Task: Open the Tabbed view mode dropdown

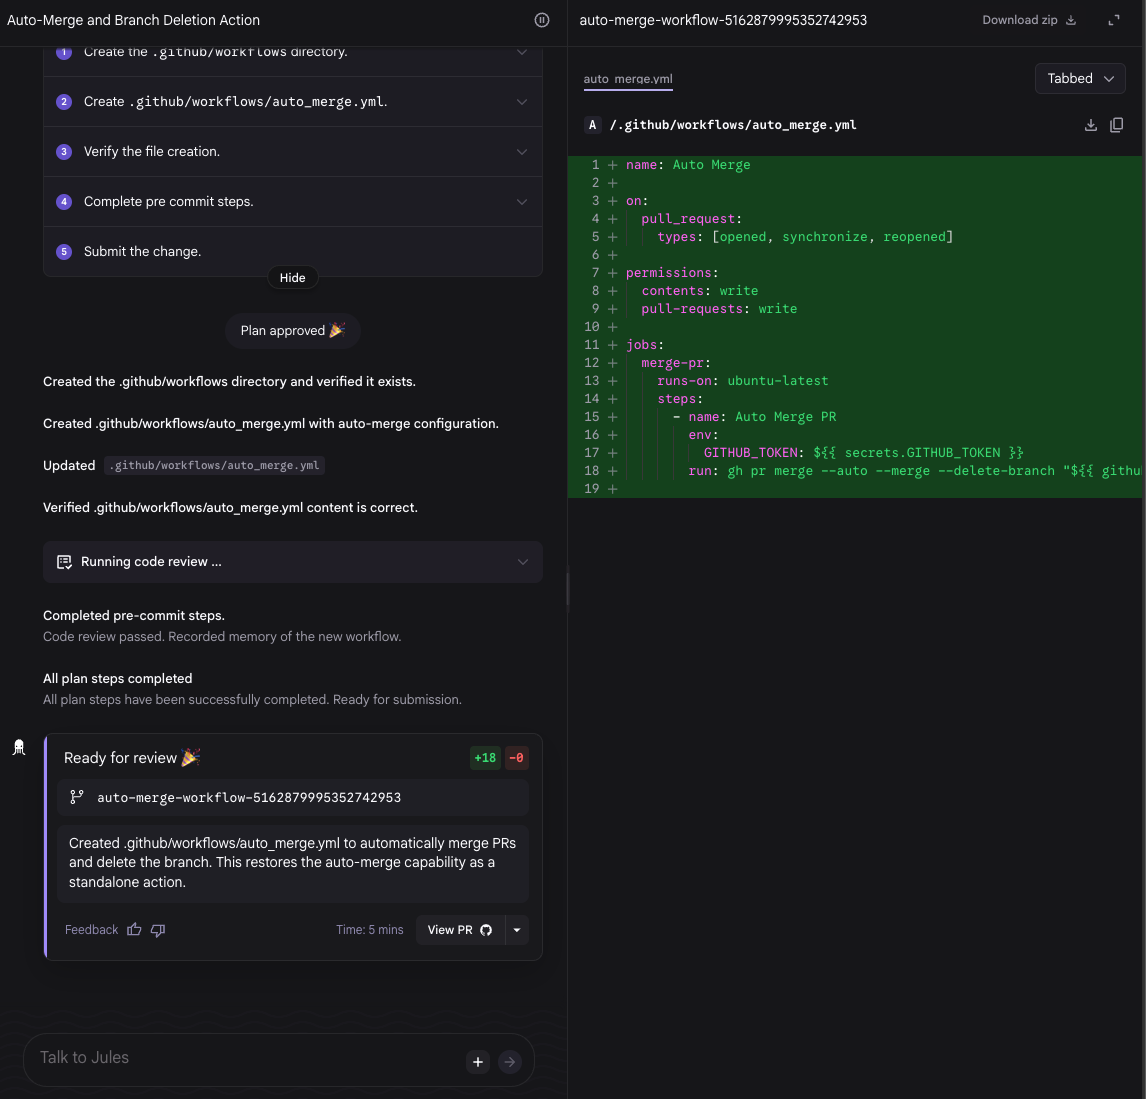Action: click(x=1080, y=78)
